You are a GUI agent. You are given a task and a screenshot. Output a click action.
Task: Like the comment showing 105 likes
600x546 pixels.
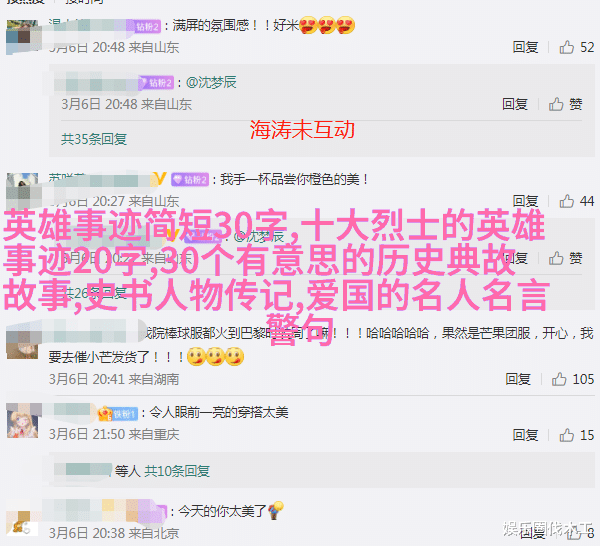pos(559,379)
